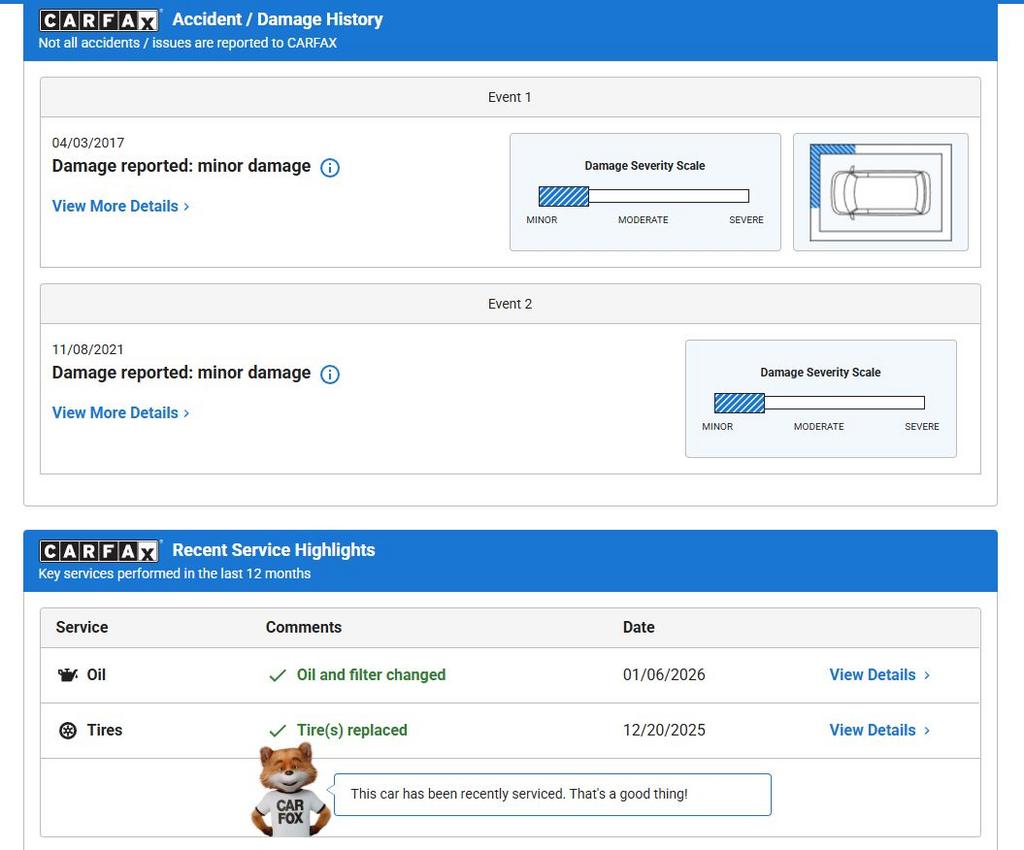Click the CARFAX logo beside Recent Service Highlights
Viewport: 1024px width, 850px height.
pyautogui.click(x=99, y=551)
